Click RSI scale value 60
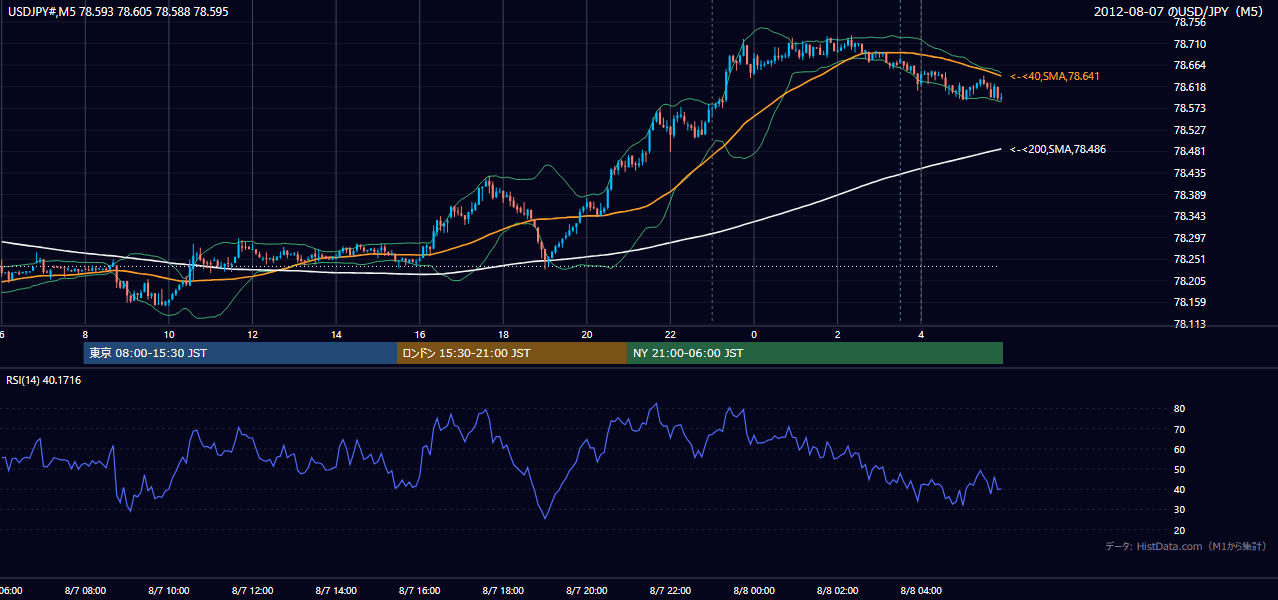 (x=1179, y=449)
